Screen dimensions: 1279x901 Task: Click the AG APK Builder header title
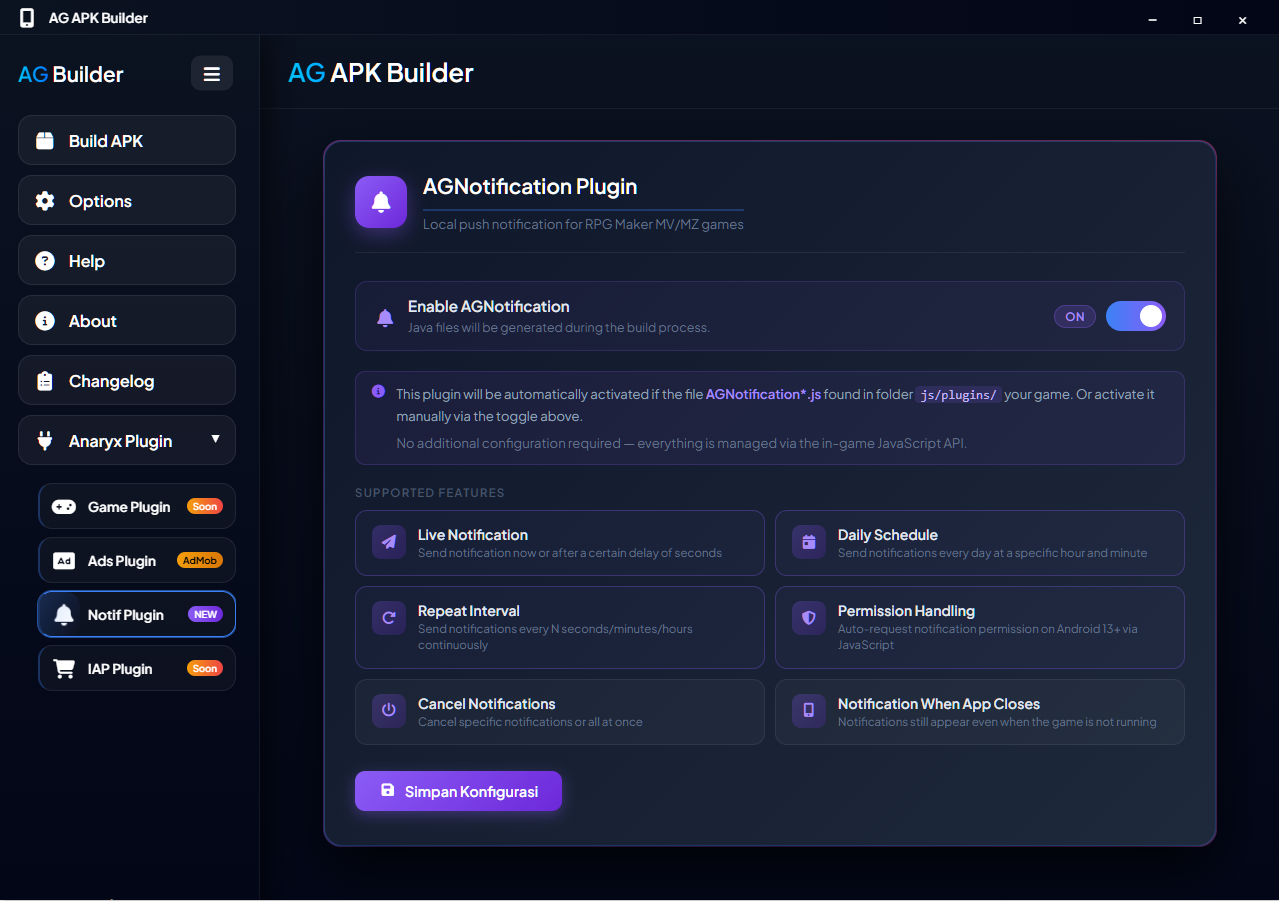(381, 72)
